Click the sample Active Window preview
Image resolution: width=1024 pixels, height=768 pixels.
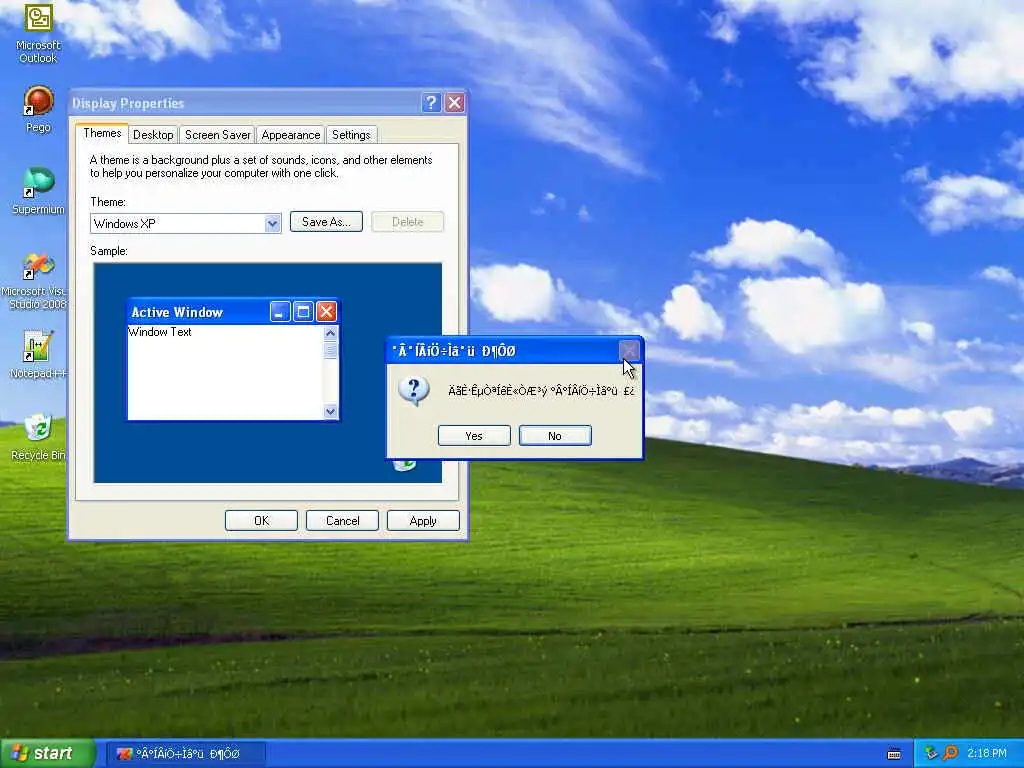tap(233, 360)
